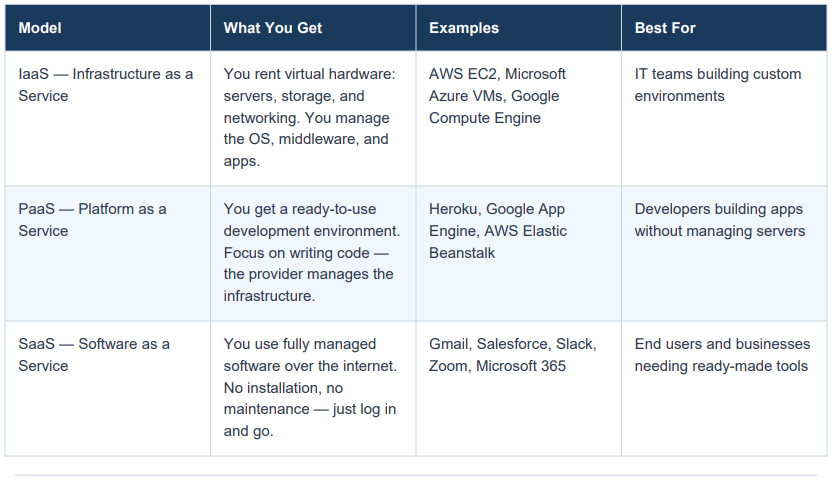Click Compute Engine text in IaaS examples
This screenshot has width=832, height=485.
pyautogui.click(x=484, y=118)
